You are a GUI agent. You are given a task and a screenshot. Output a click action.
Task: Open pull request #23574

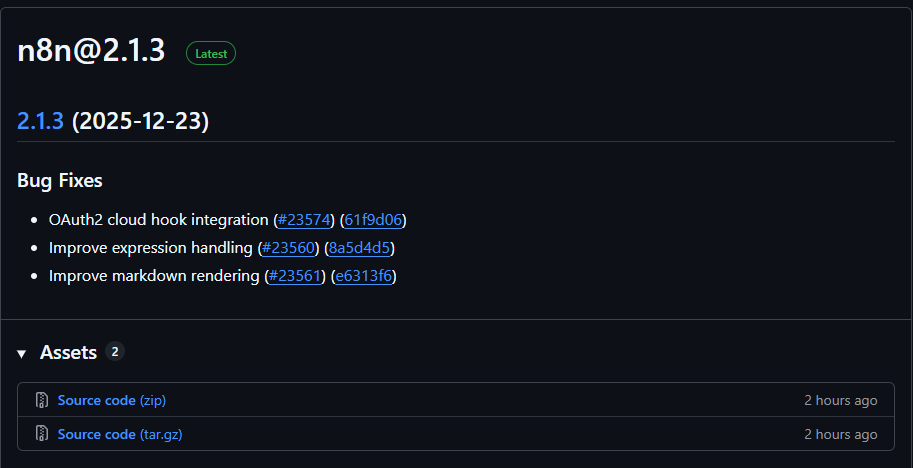303,219
